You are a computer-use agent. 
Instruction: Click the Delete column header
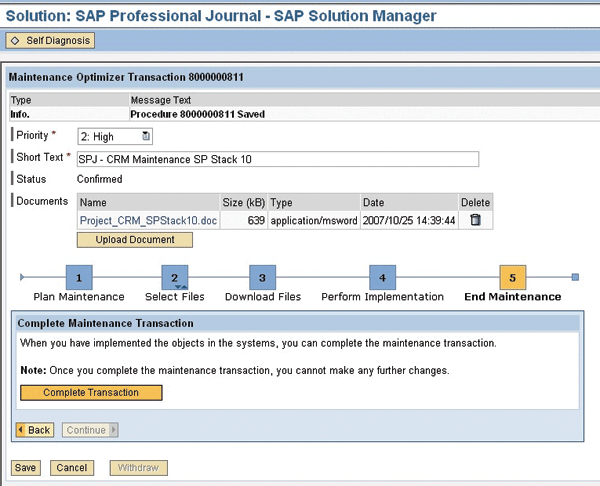pos(476,202)
